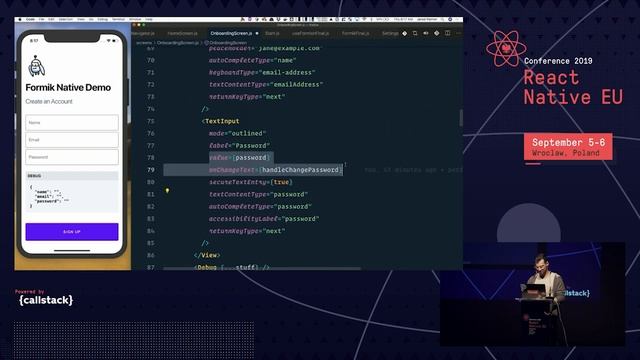This screenshot has height=360, width=640.
Task: Click label="Password" on line 77
Action: click(239, 146)
